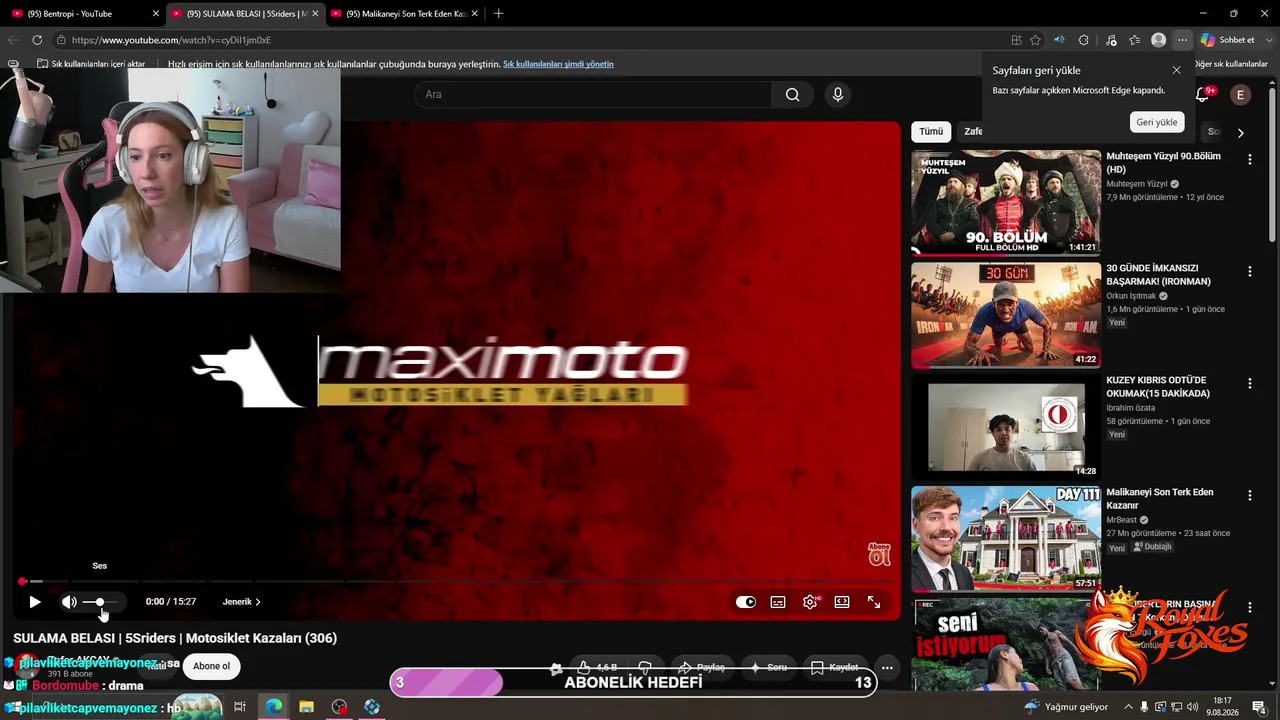Click the 'Abone ol' subscribe button

click(211, 666)
